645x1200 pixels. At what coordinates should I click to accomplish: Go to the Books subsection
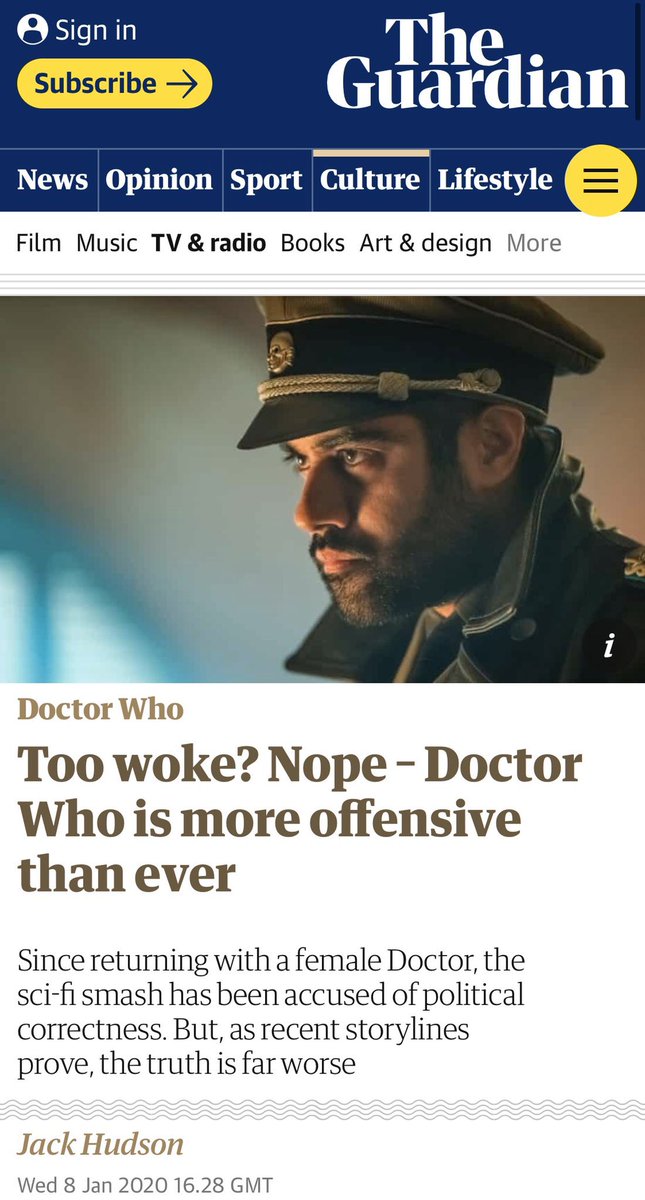[x=312, y=243]
